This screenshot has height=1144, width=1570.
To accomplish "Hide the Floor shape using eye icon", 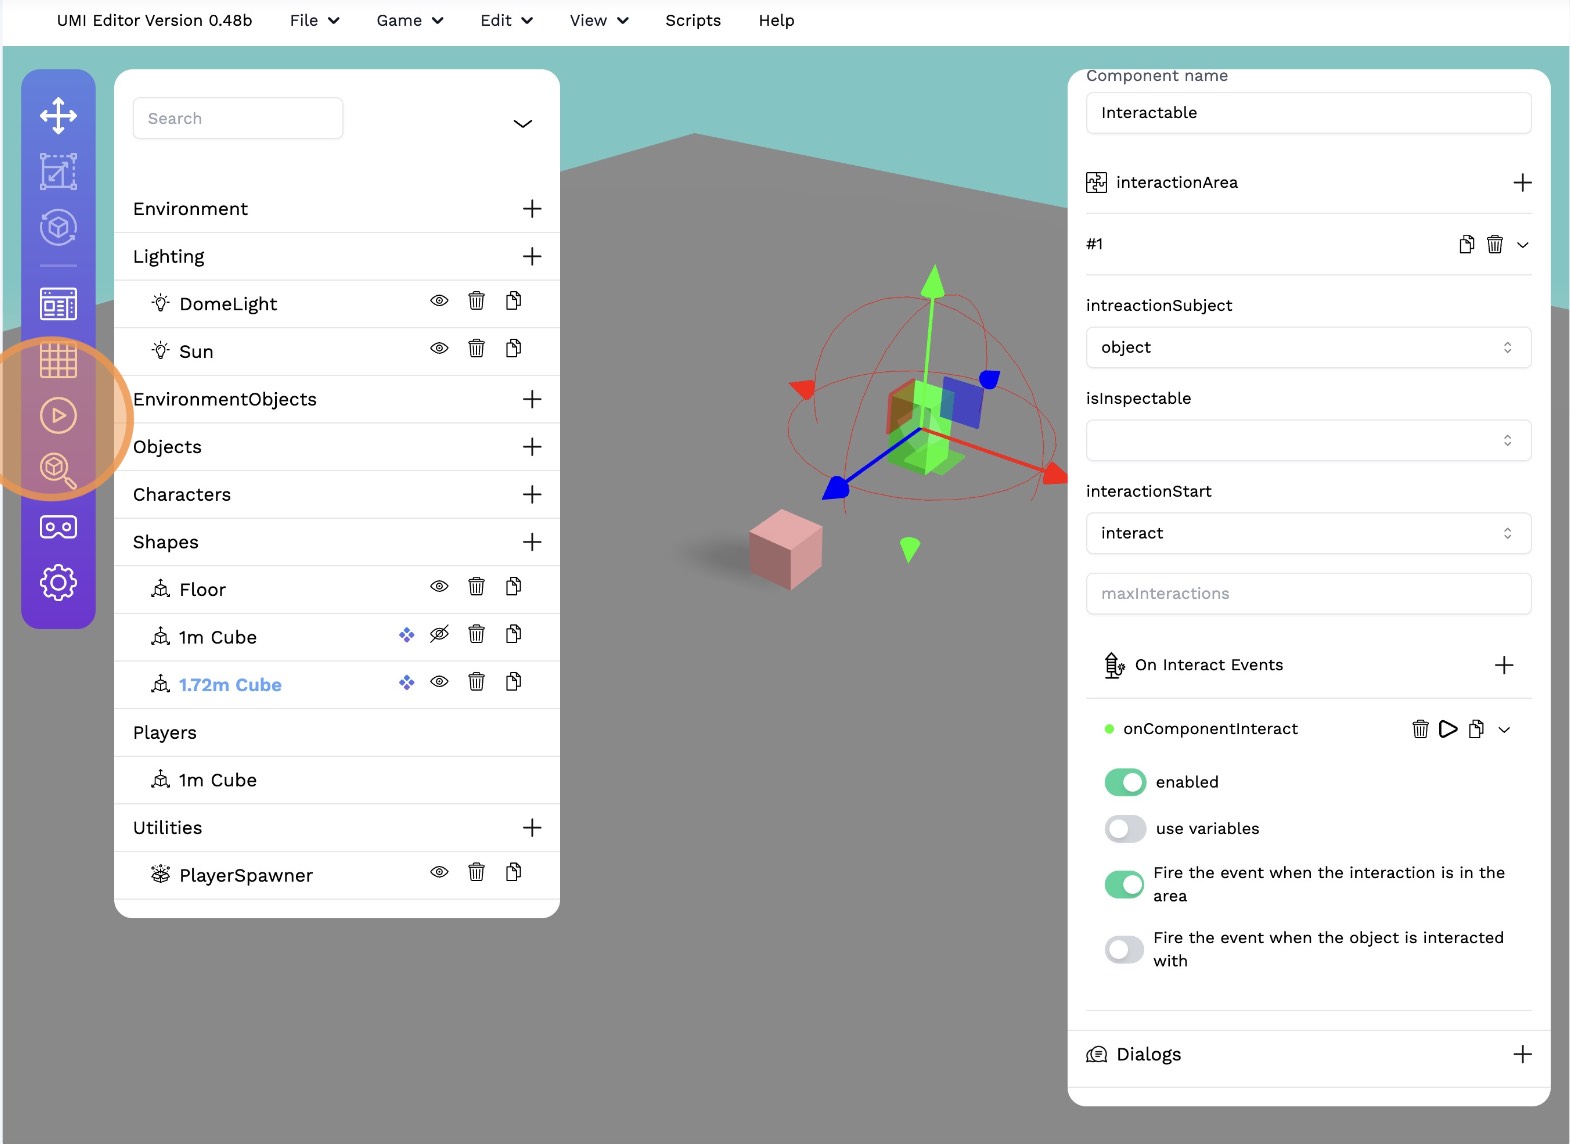I will point(439,587).
